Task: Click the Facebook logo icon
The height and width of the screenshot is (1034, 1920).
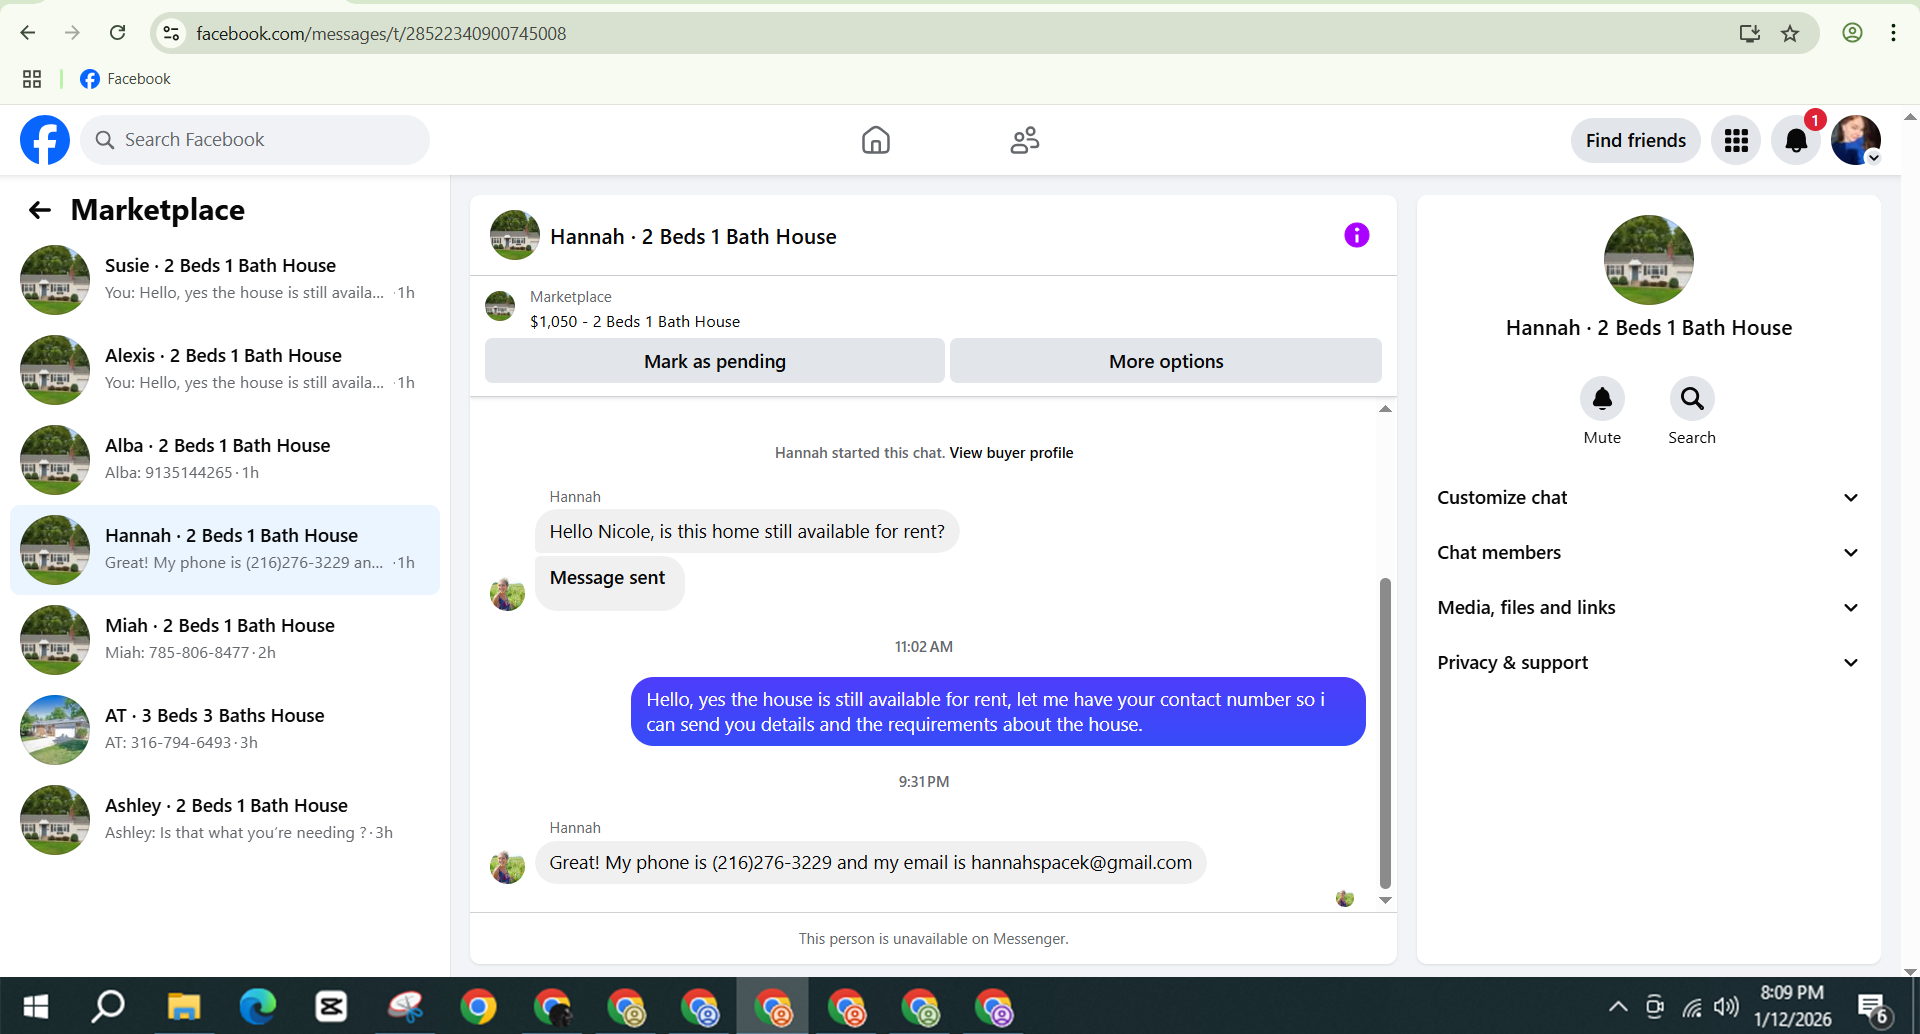Action: click(x=45, y=140)
